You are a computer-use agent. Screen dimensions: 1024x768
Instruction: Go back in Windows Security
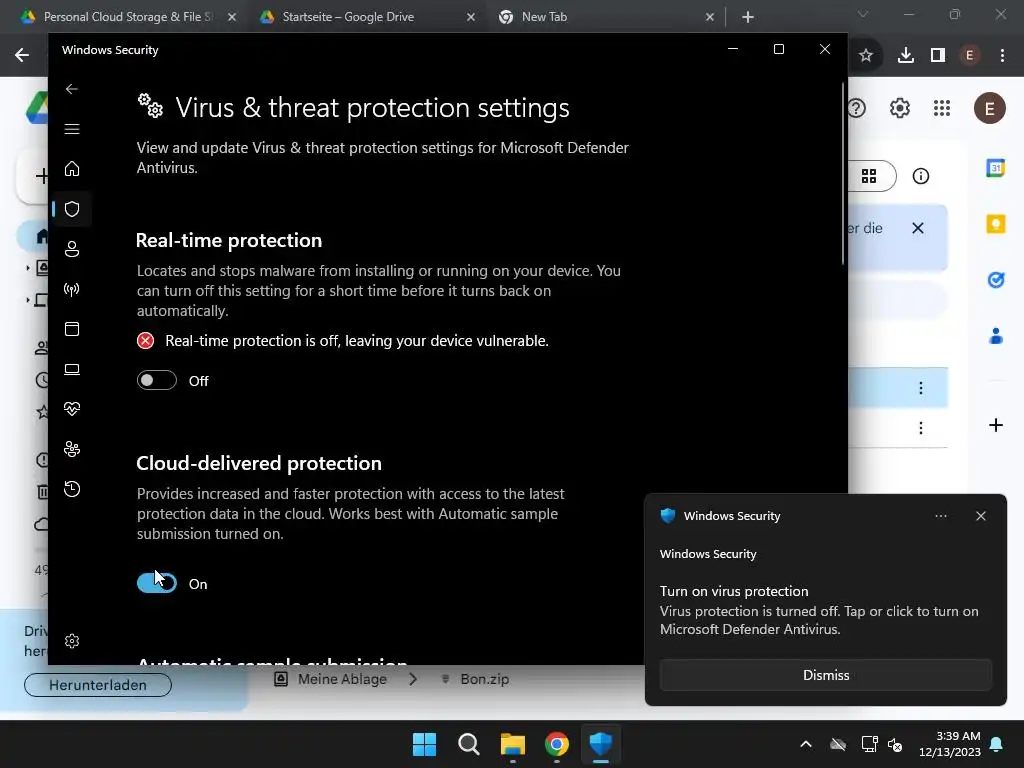click(x=72, y=89)
